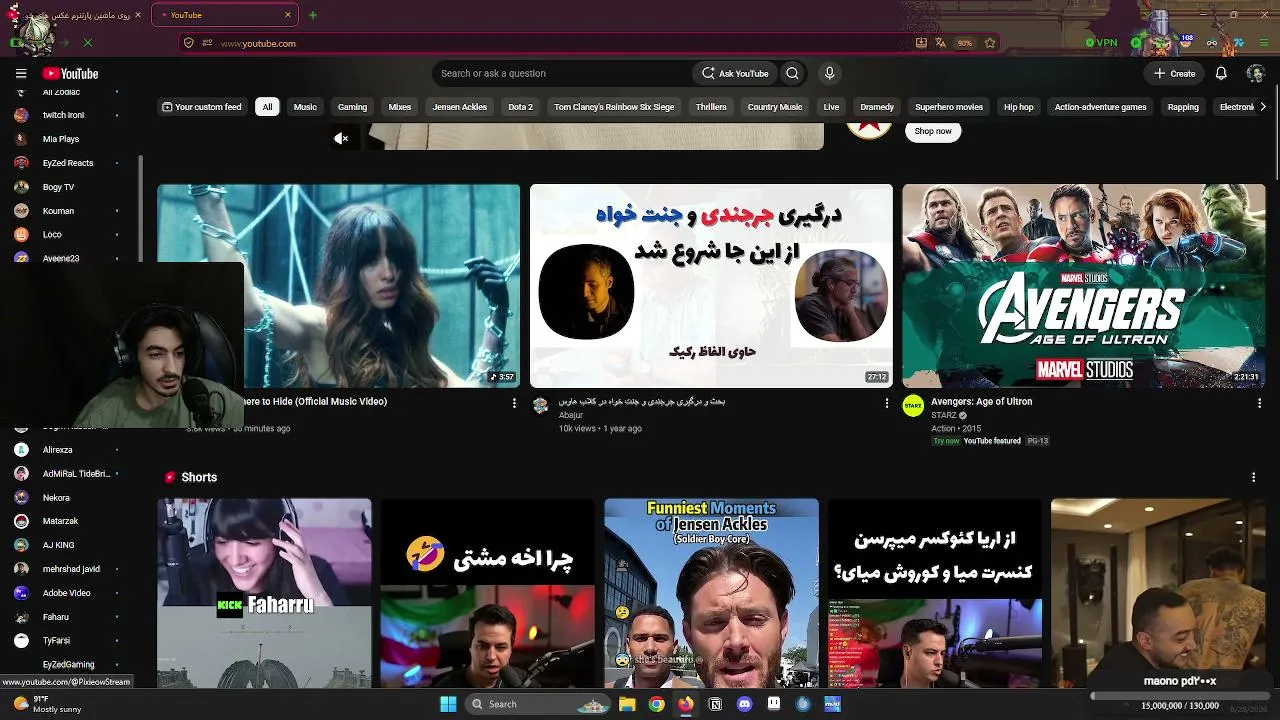The width and height of the screenshot is (1280, 720).
Task: Open the YouTube guide hamburger menu
Action: pyautogui.click(x=21, y=73)
